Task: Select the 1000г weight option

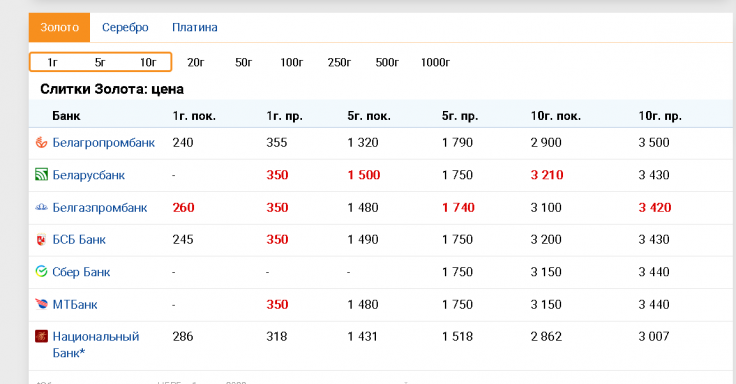Action: (x=435, y=62)
